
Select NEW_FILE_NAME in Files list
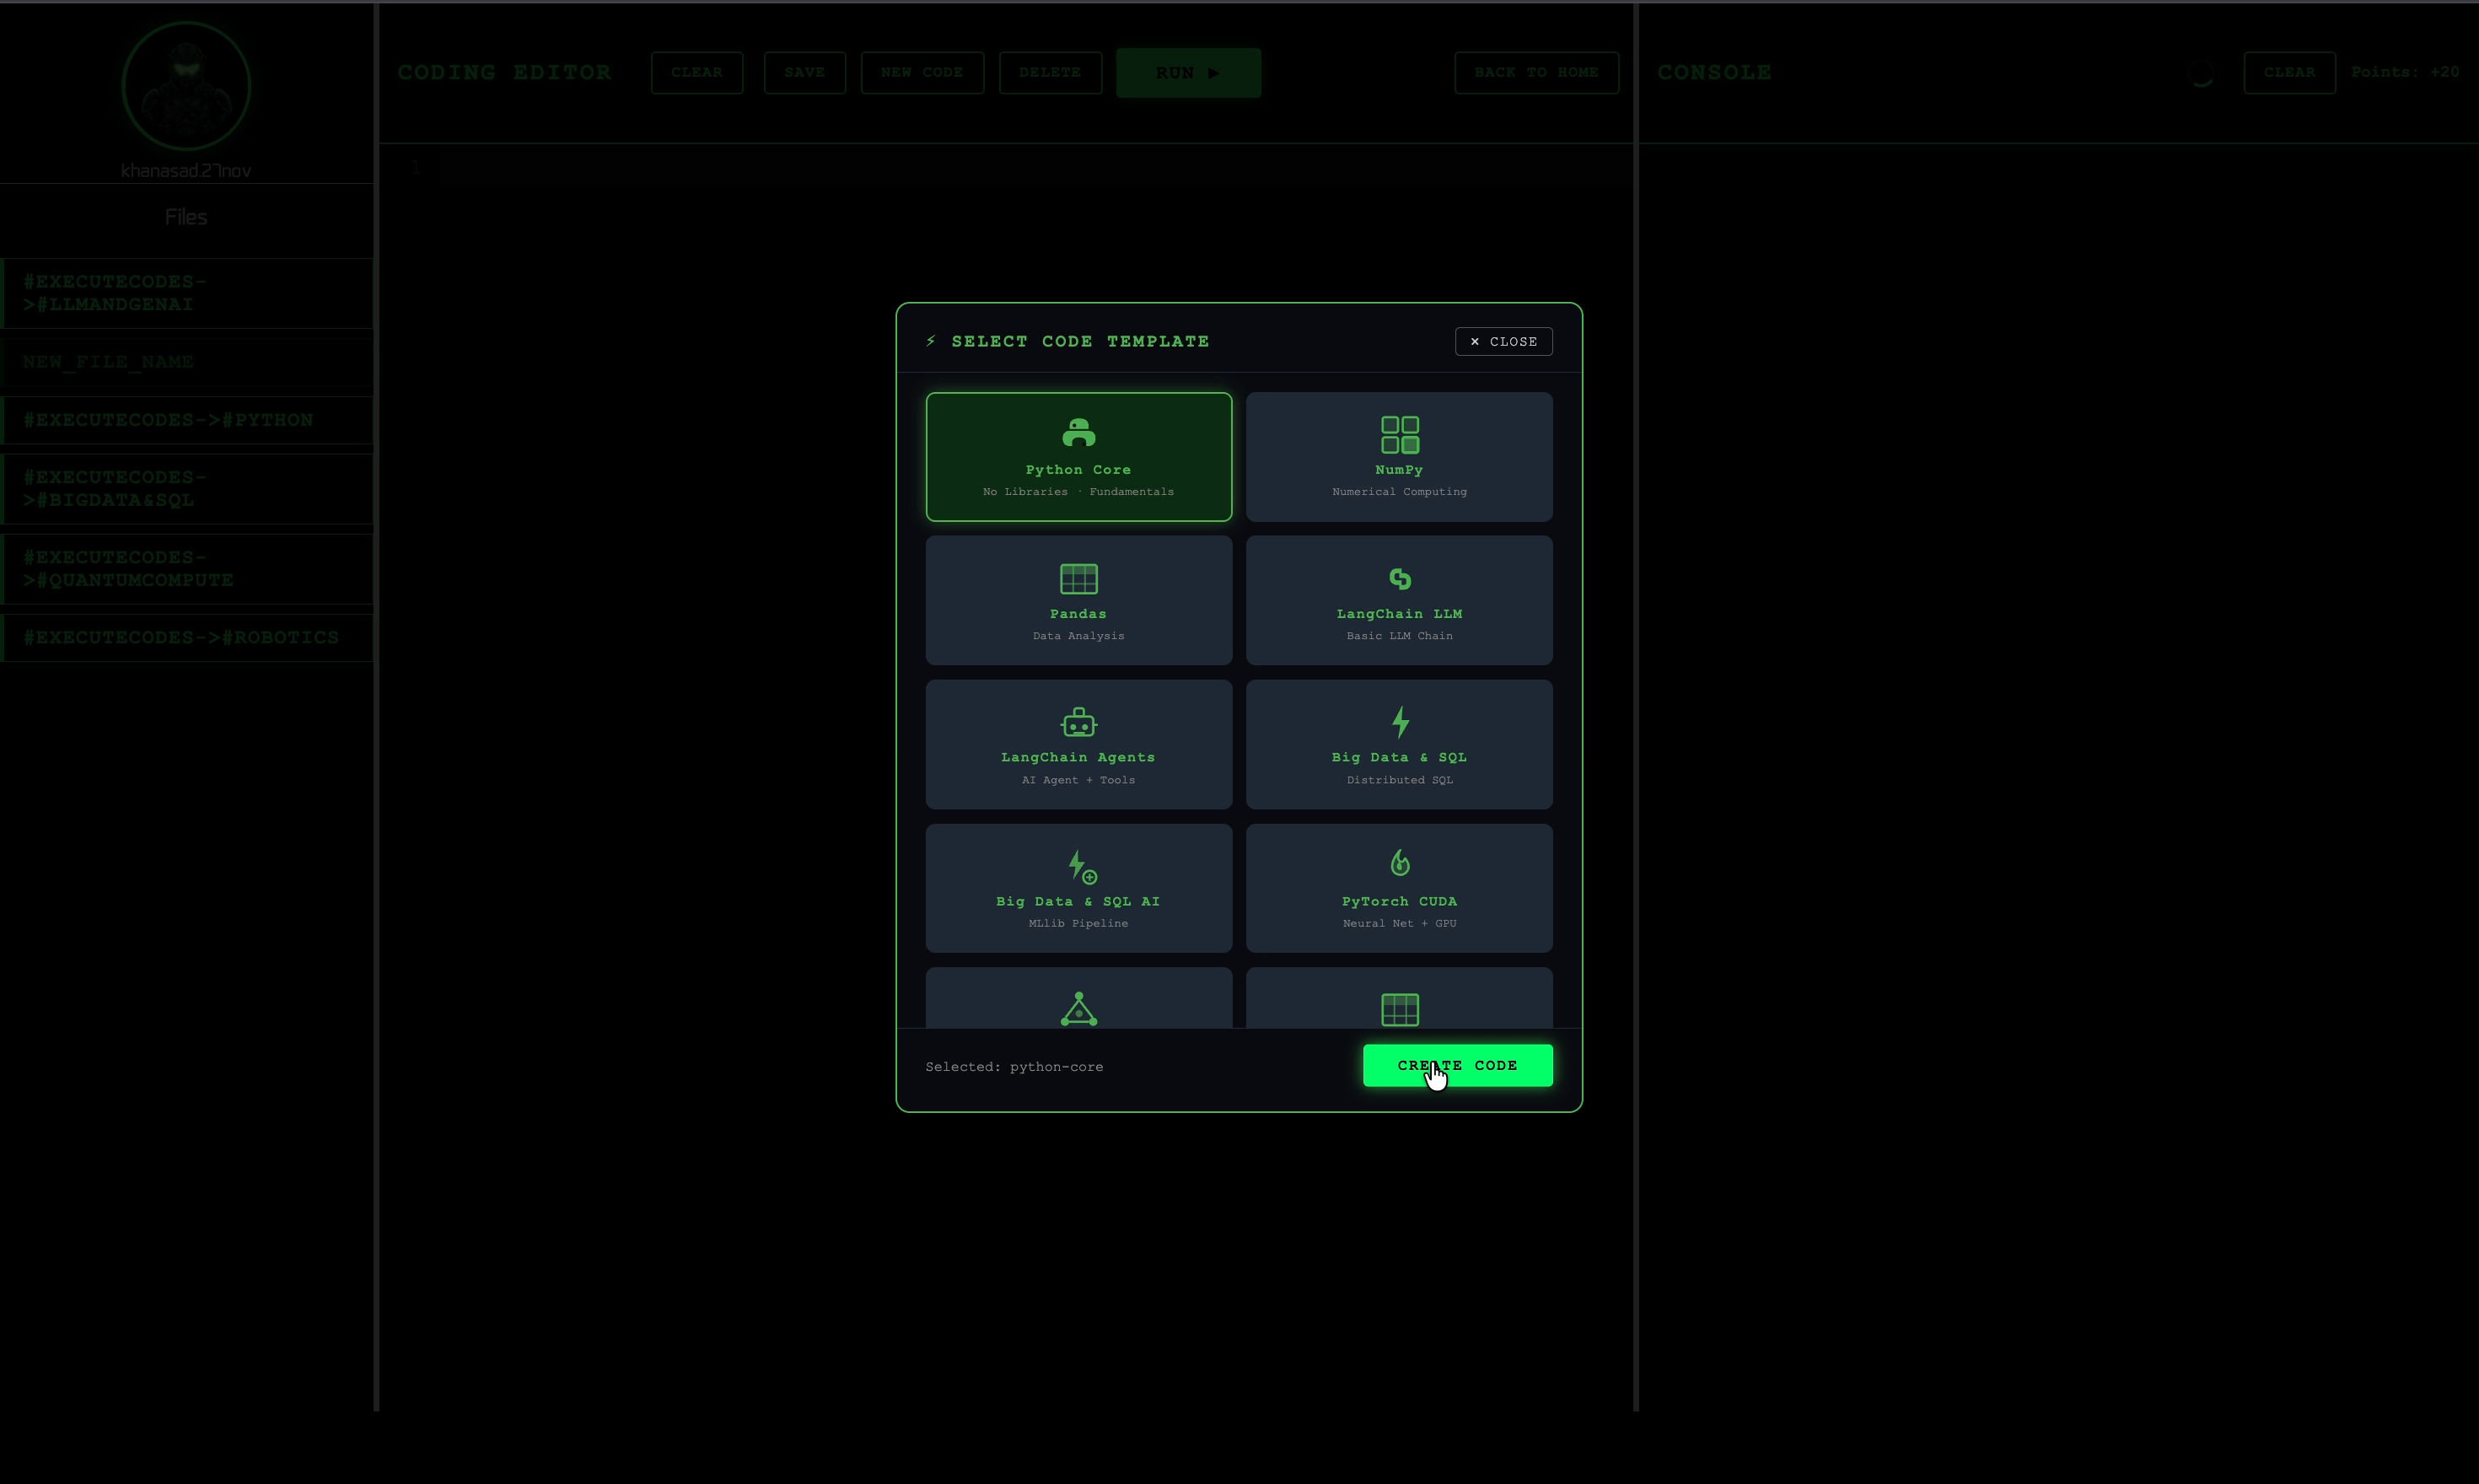(x=187, y=362)
